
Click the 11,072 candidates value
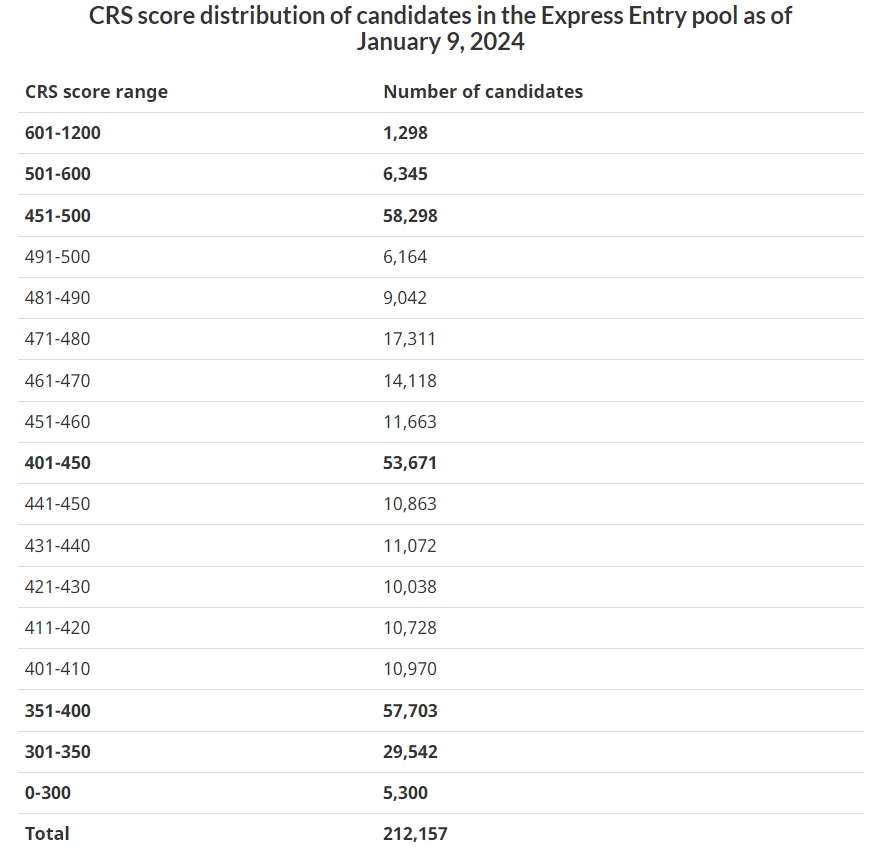click(410, 546)
